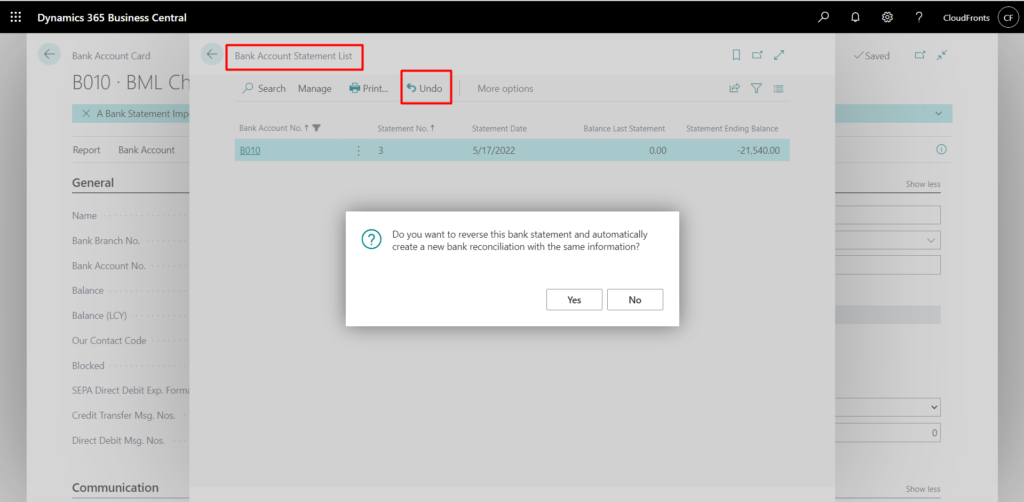Open the Report menu on card
This screenshot has width=1024, height=502.
click(x=86, y=149)
